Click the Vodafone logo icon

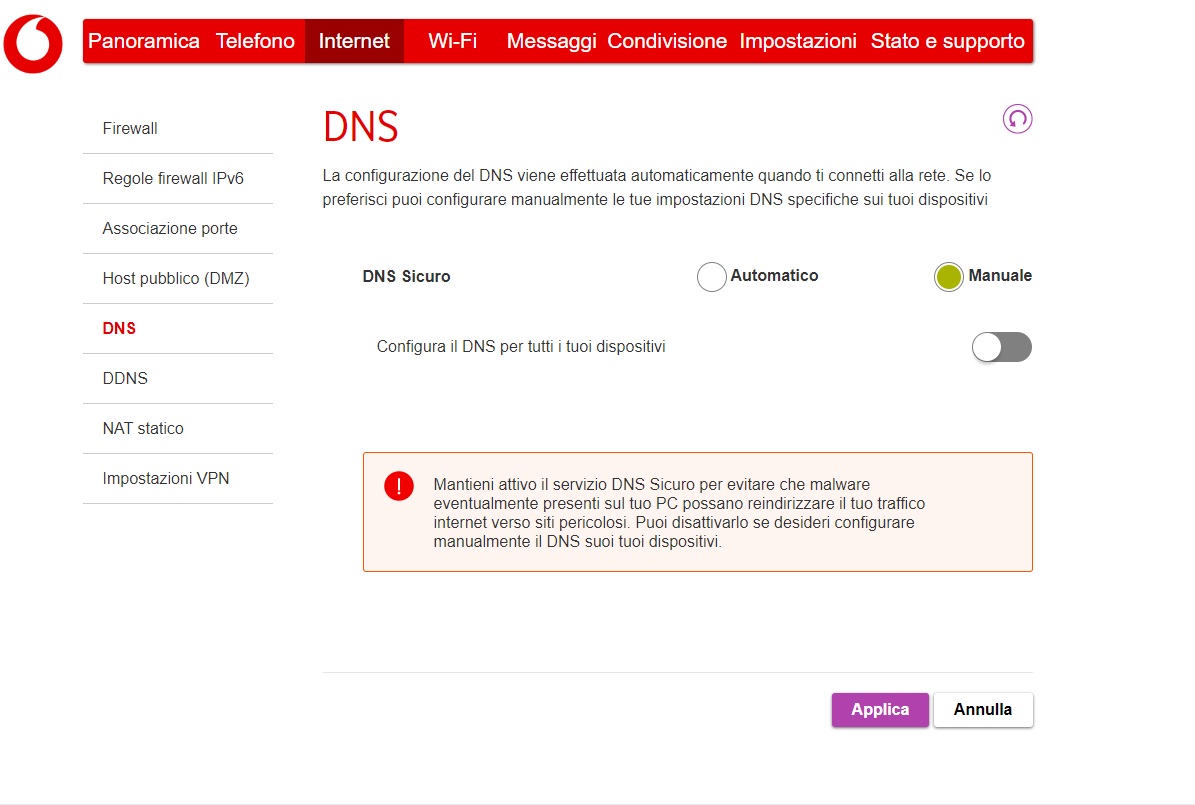click(33, 43)
